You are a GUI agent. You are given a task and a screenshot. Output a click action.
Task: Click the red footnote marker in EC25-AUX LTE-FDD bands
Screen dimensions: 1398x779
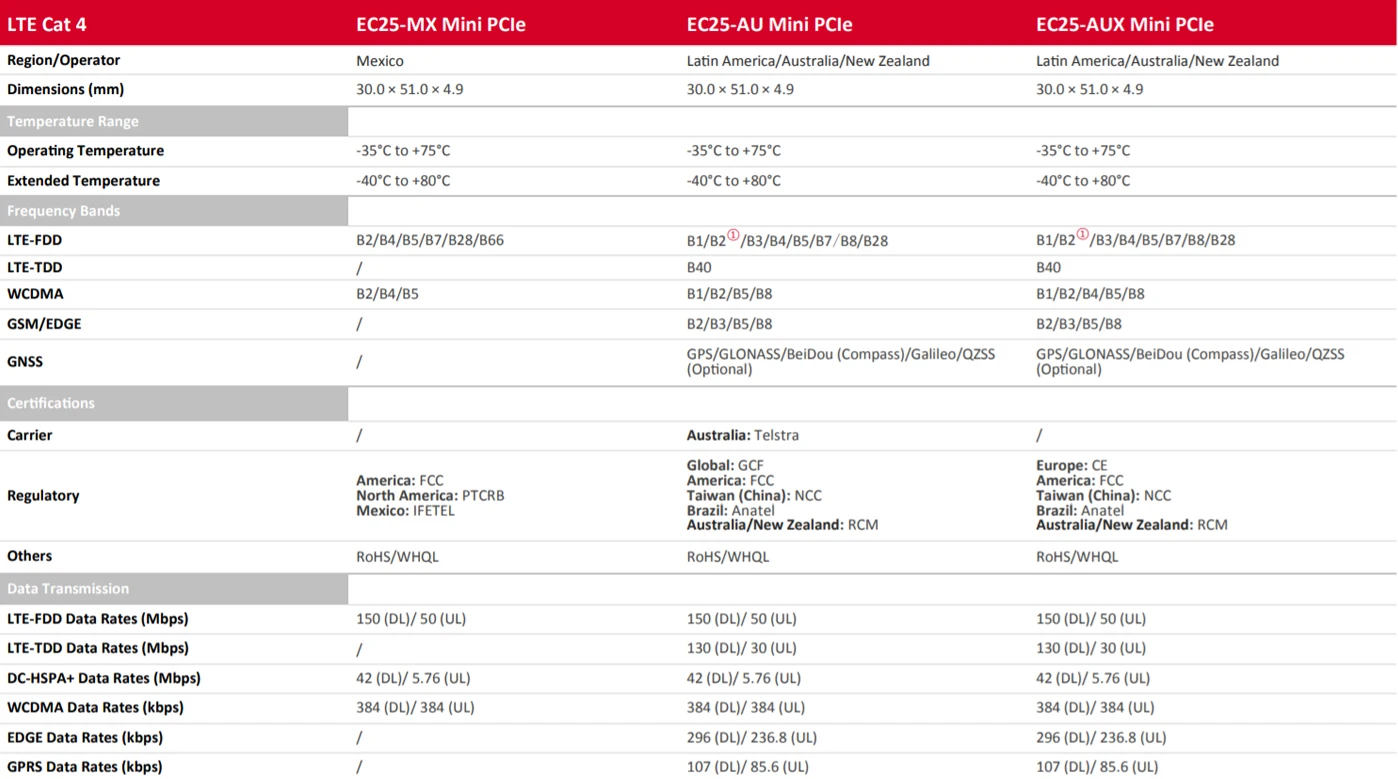coord(1082,236)
